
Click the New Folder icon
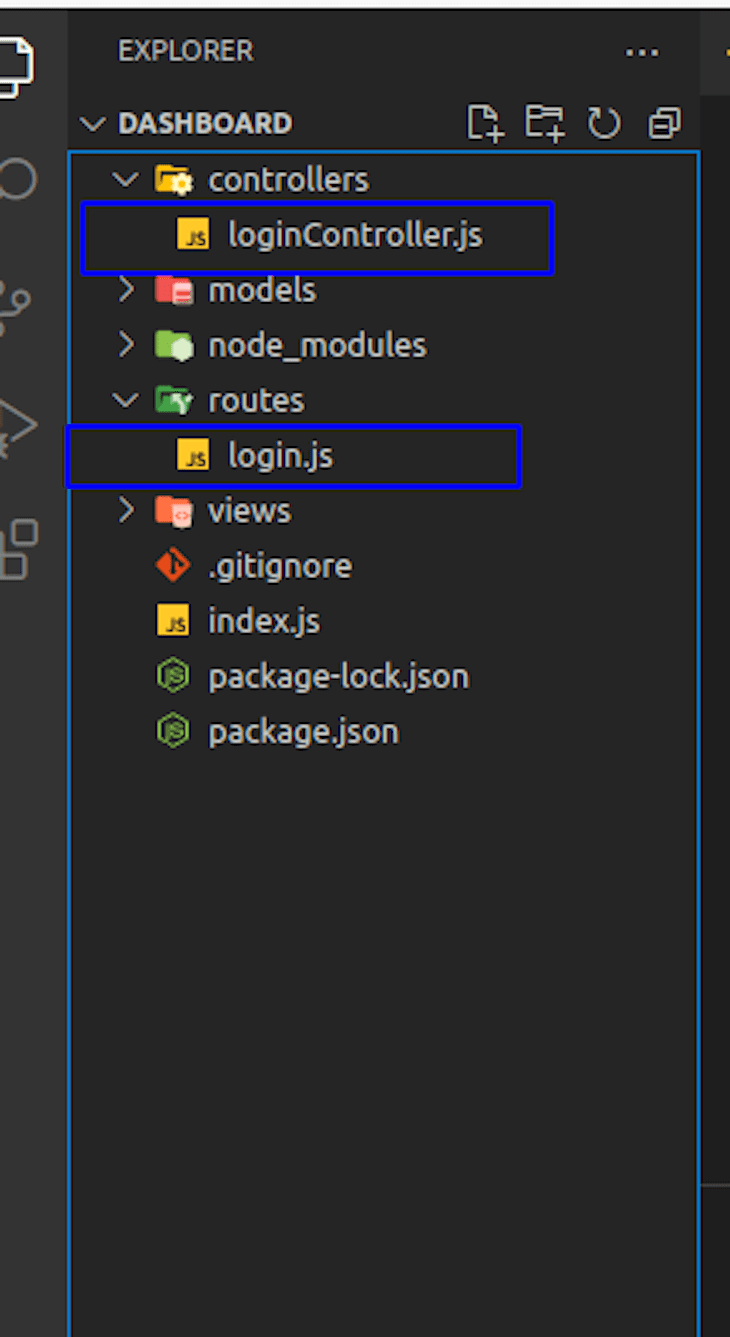pos(544,123)
